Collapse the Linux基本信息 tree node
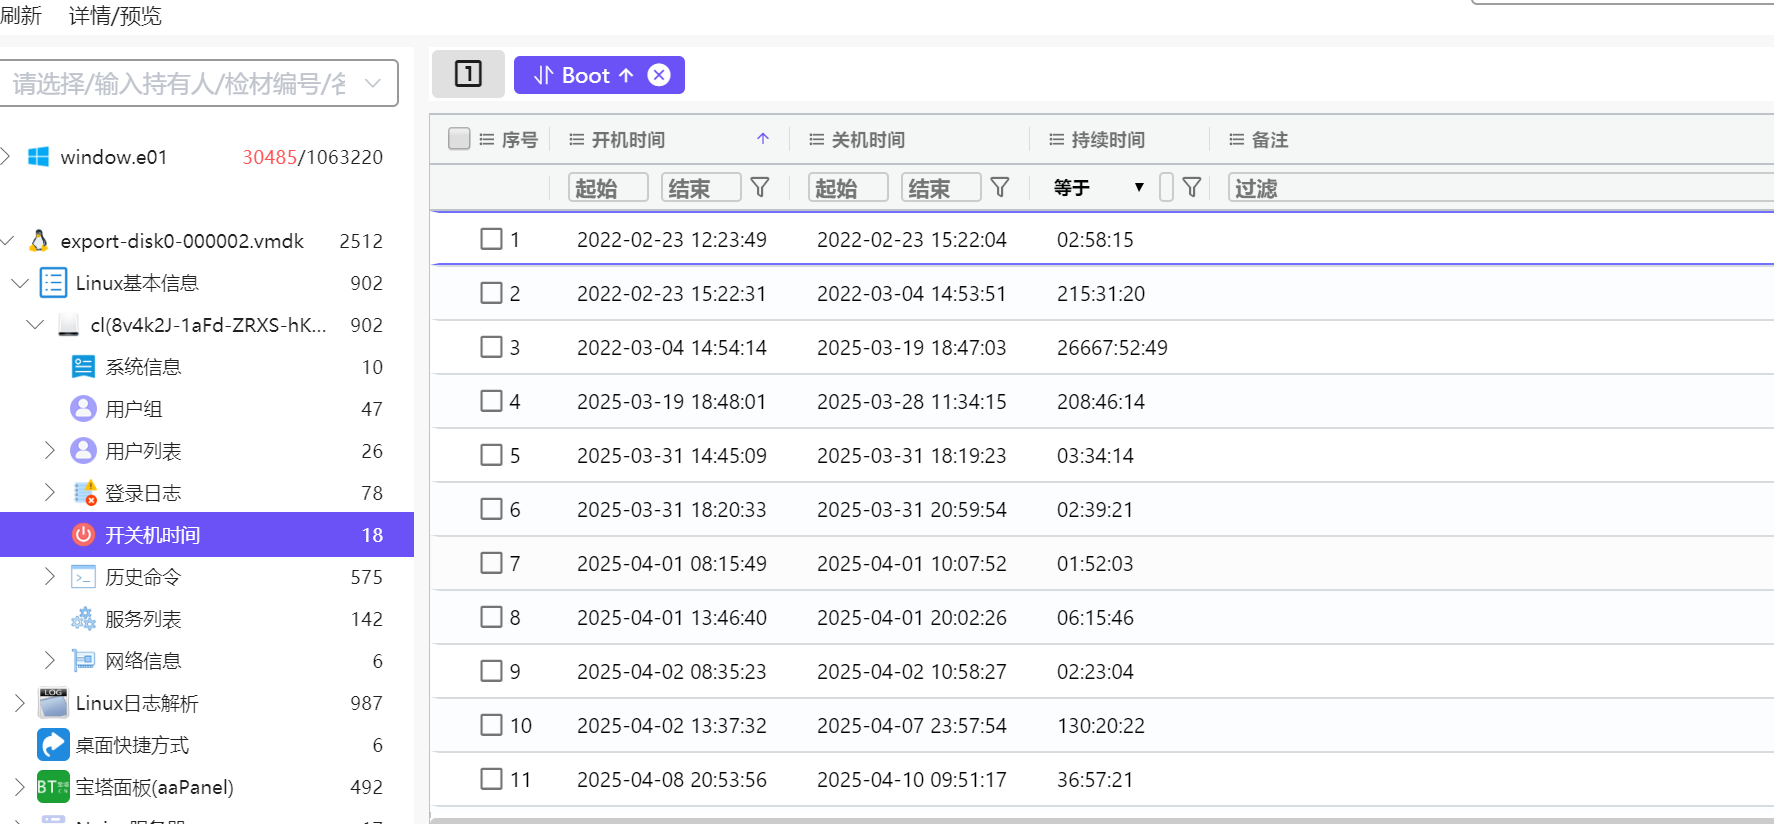 point(20,283)
